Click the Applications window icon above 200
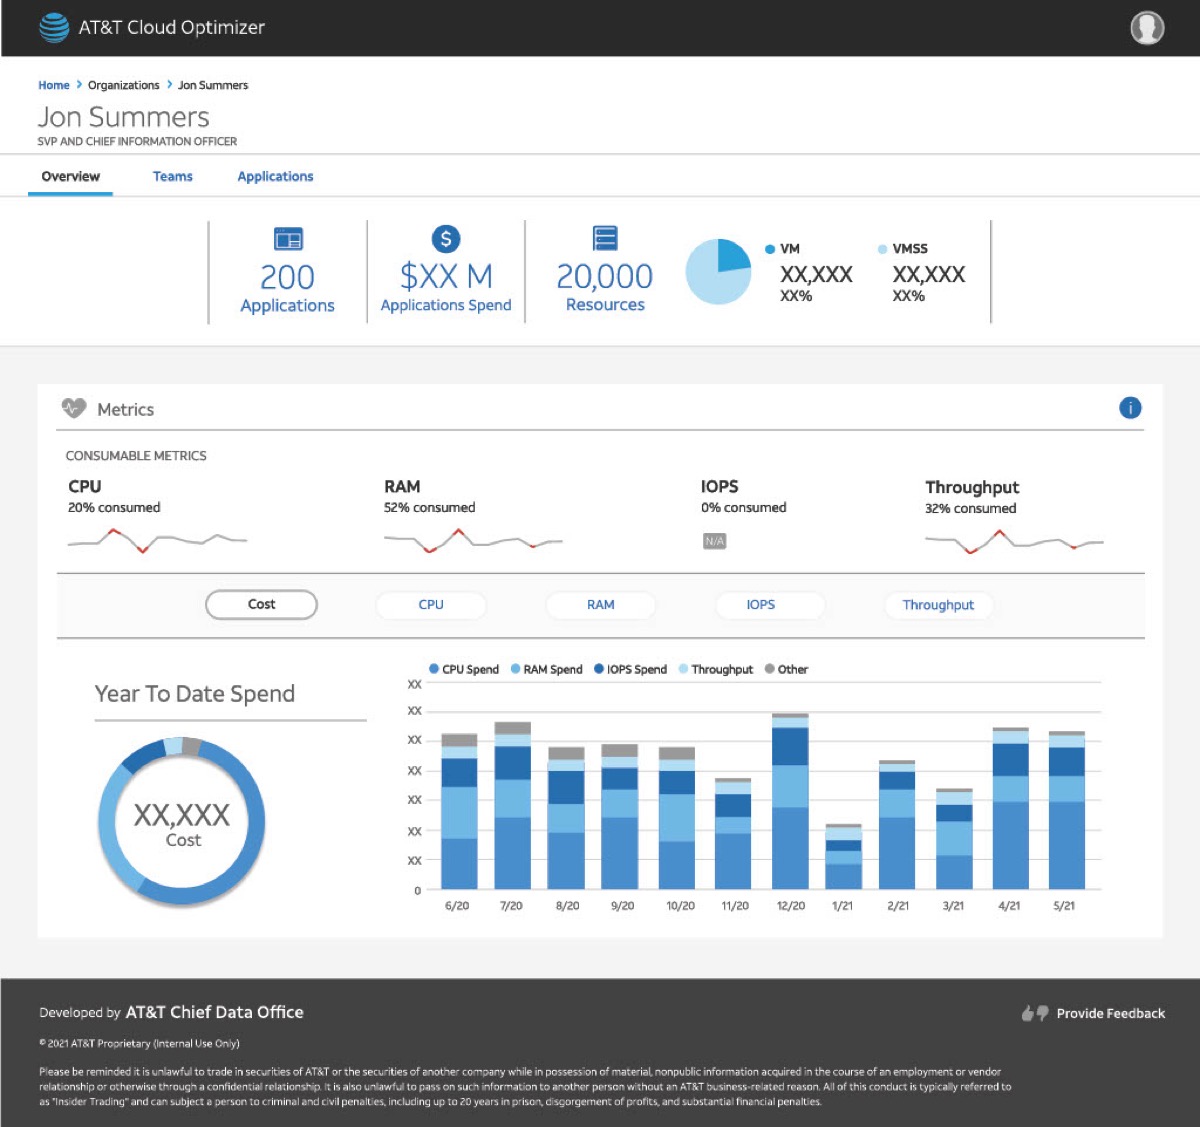Image resolution: width=1200 pixels, height=1127 pixels. (288, 239)
